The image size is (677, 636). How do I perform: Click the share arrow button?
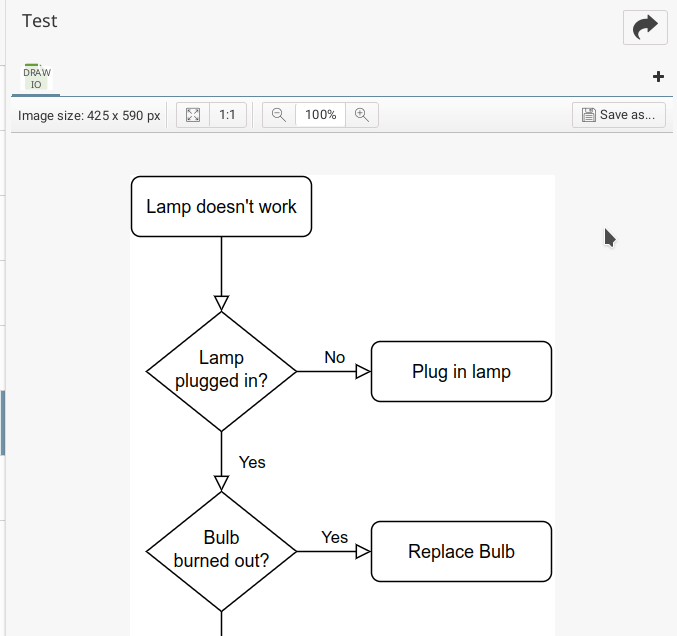645,27
